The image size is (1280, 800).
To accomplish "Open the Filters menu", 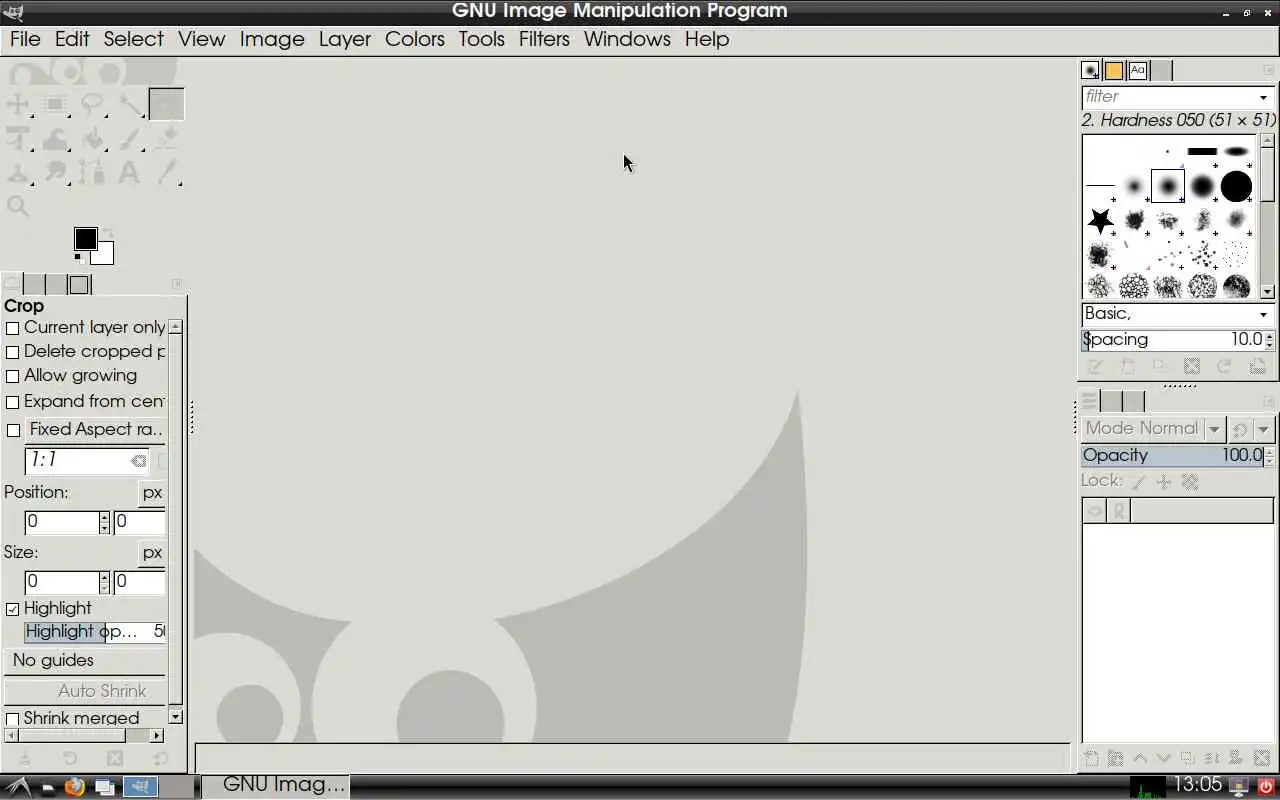I will tap(544, 39).
